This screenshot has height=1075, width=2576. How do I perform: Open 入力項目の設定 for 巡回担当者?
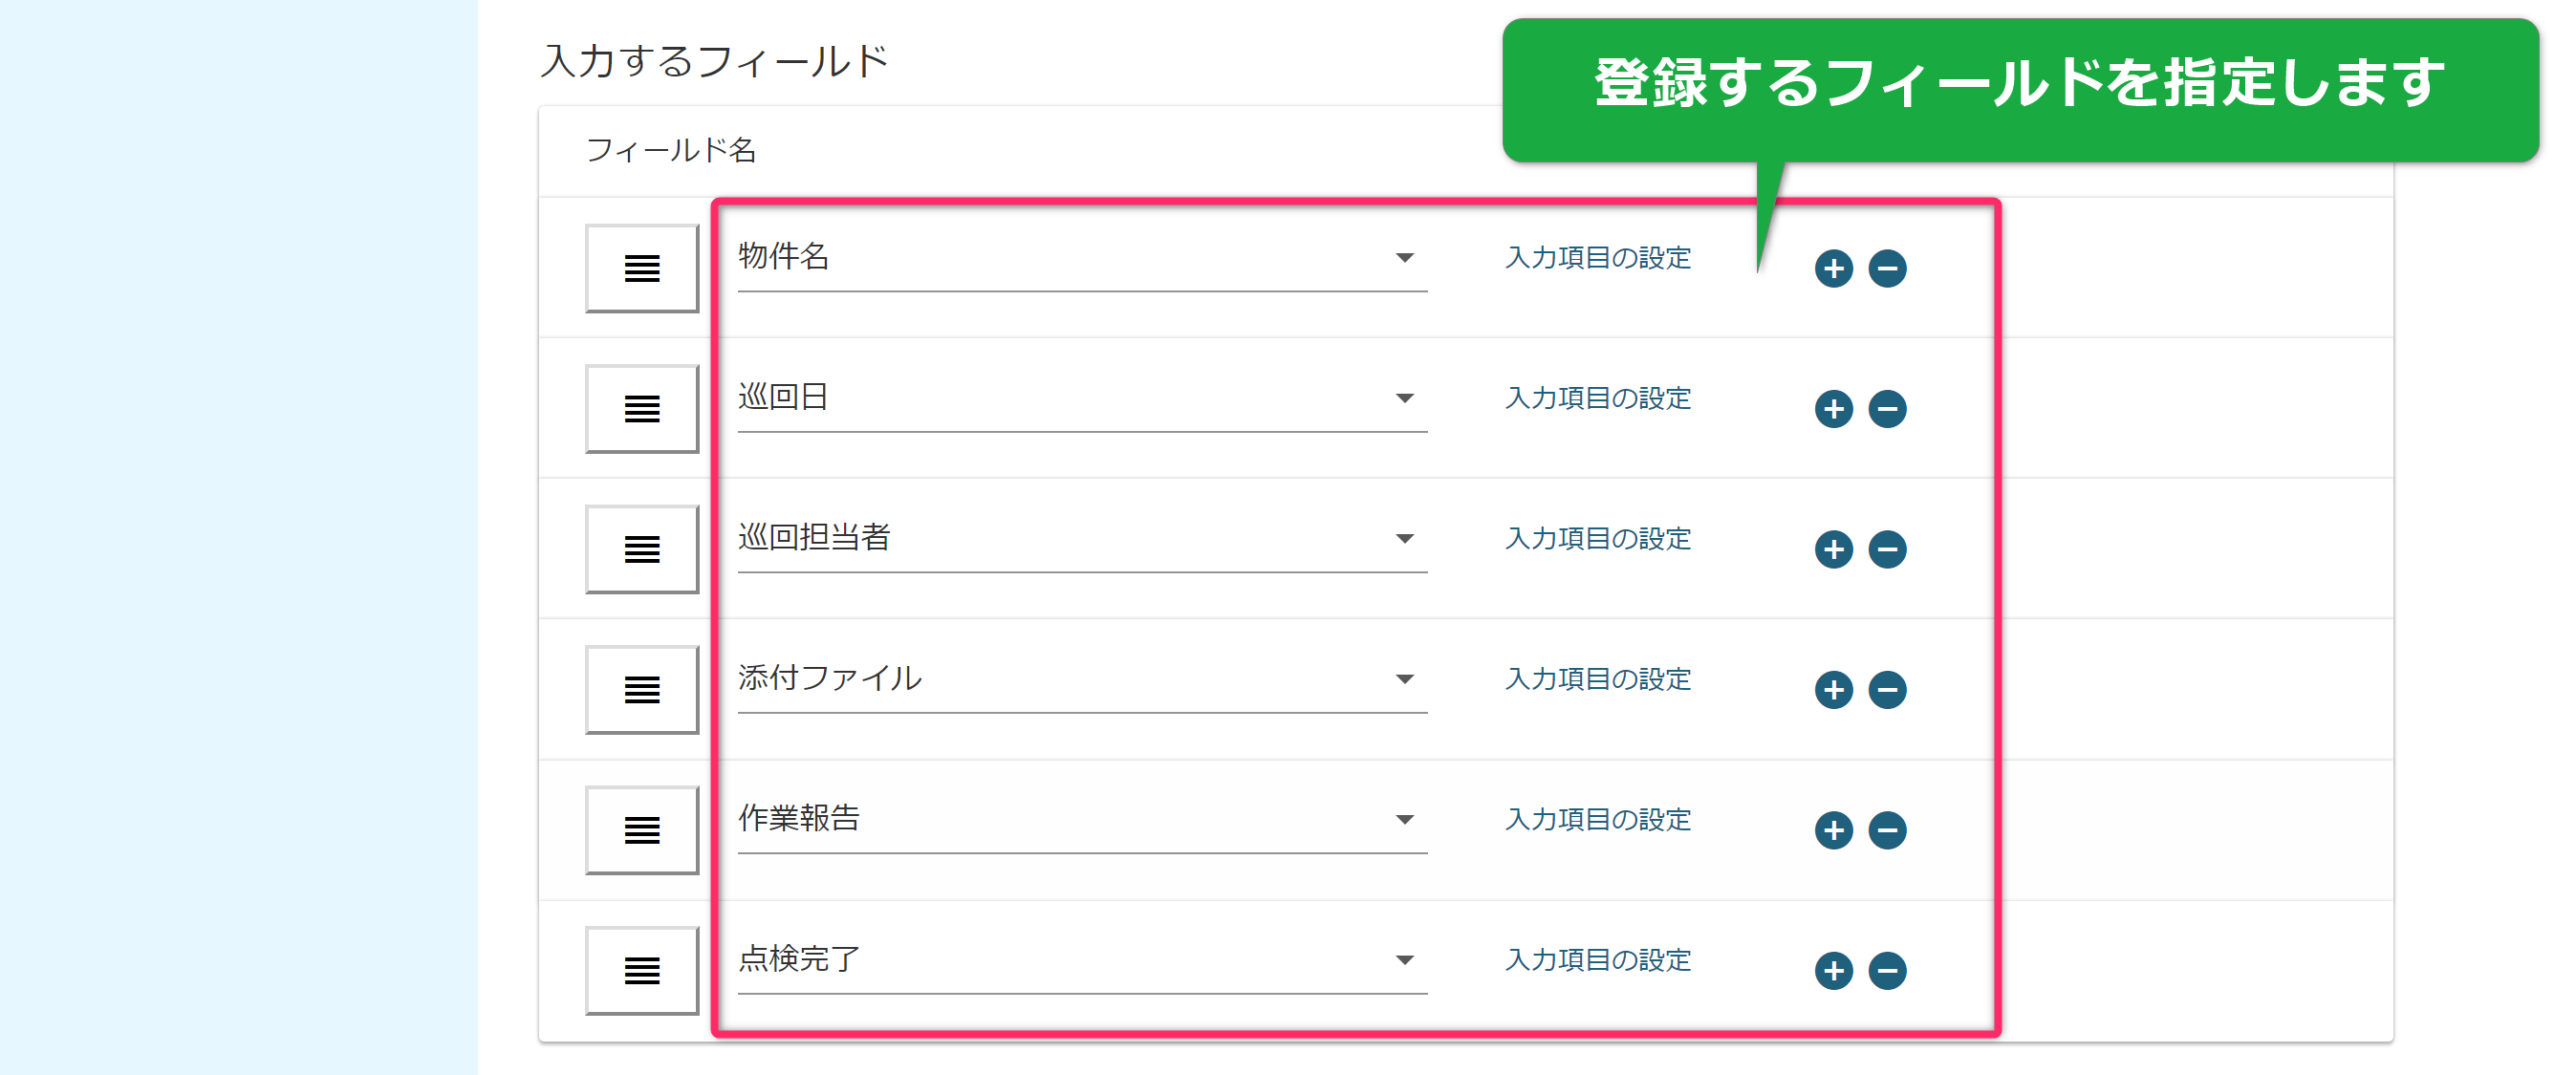(1598, 539)
